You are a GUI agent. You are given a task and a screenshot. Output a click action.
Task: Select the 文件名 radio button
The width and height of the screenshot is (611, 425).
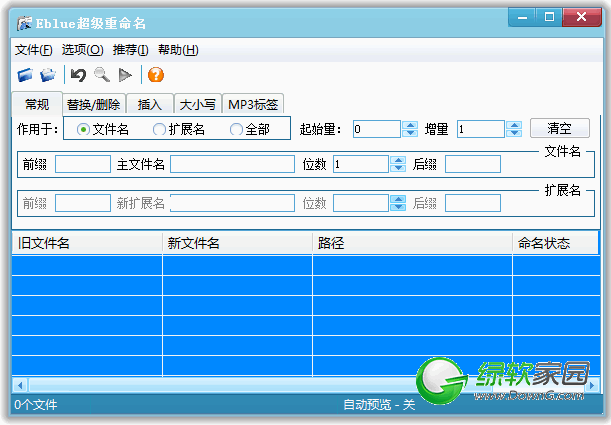coord(83,129)
